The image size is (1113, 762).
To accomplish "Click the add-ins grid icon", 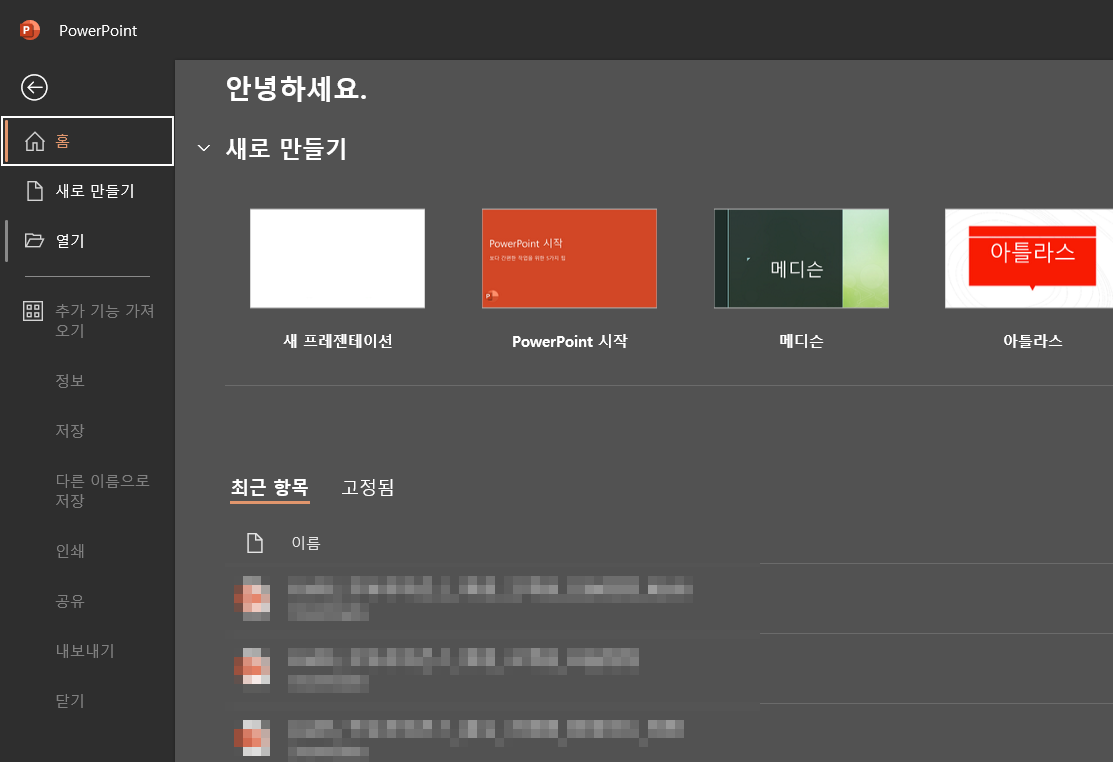I will pyautogui.click(x=33, y=311).
